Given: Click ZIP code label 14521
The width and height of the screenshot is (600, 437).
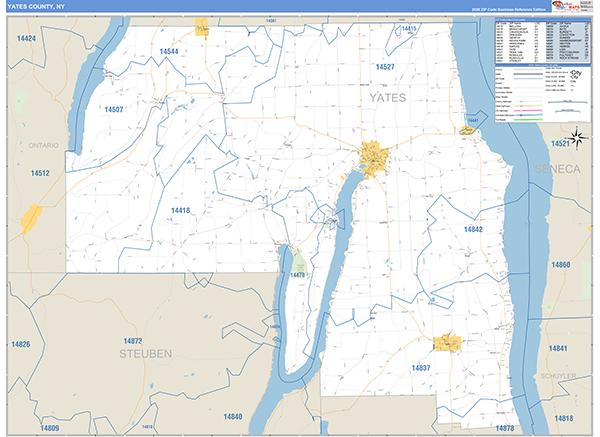Looking at the screenshot, I should pos(560,143).
